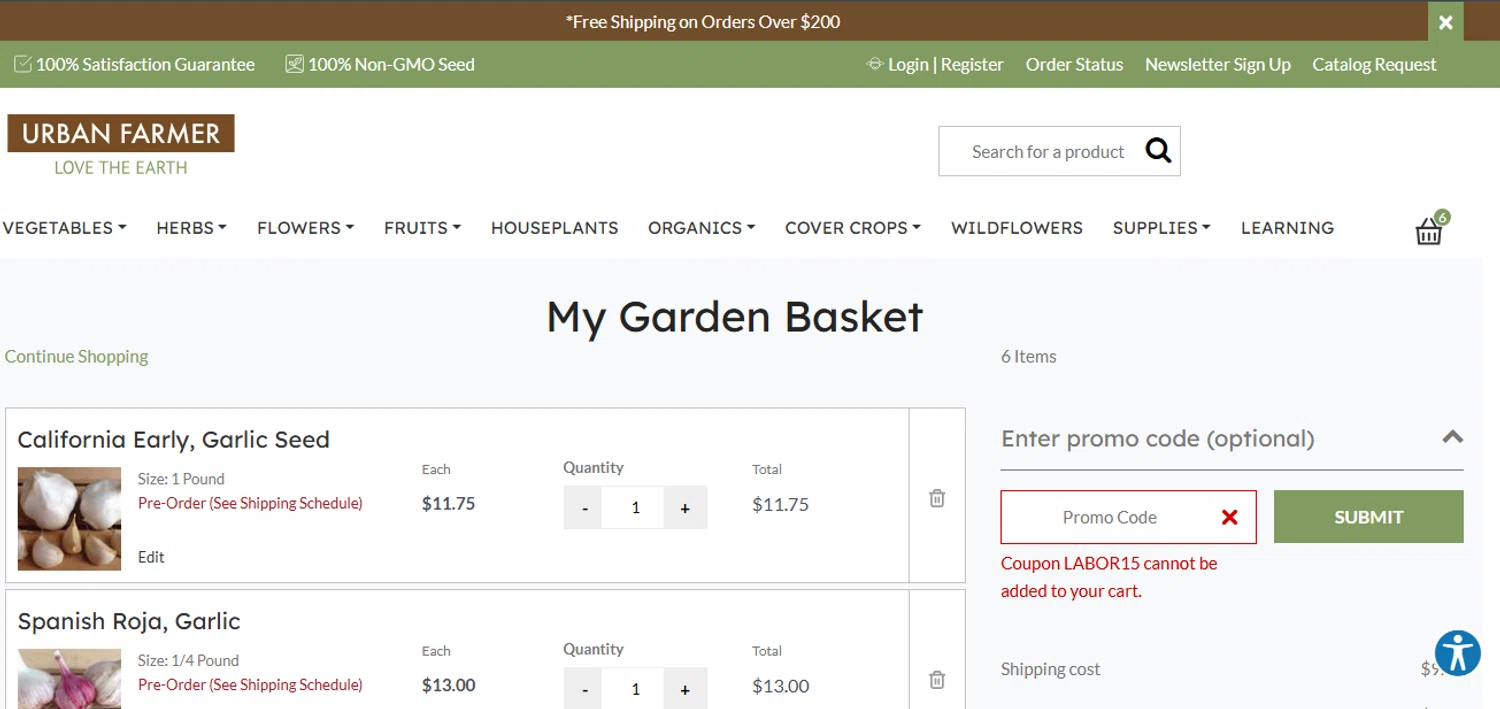1500x709 pixels.
Task: Expand the Vegetables menu
Action: 64,228
